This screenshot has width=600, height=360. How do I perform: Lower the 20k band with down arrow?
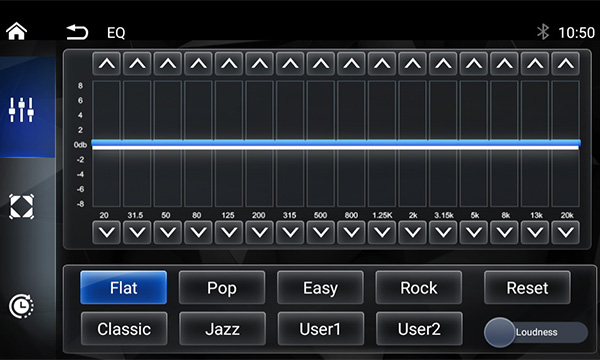pos(566,232)
